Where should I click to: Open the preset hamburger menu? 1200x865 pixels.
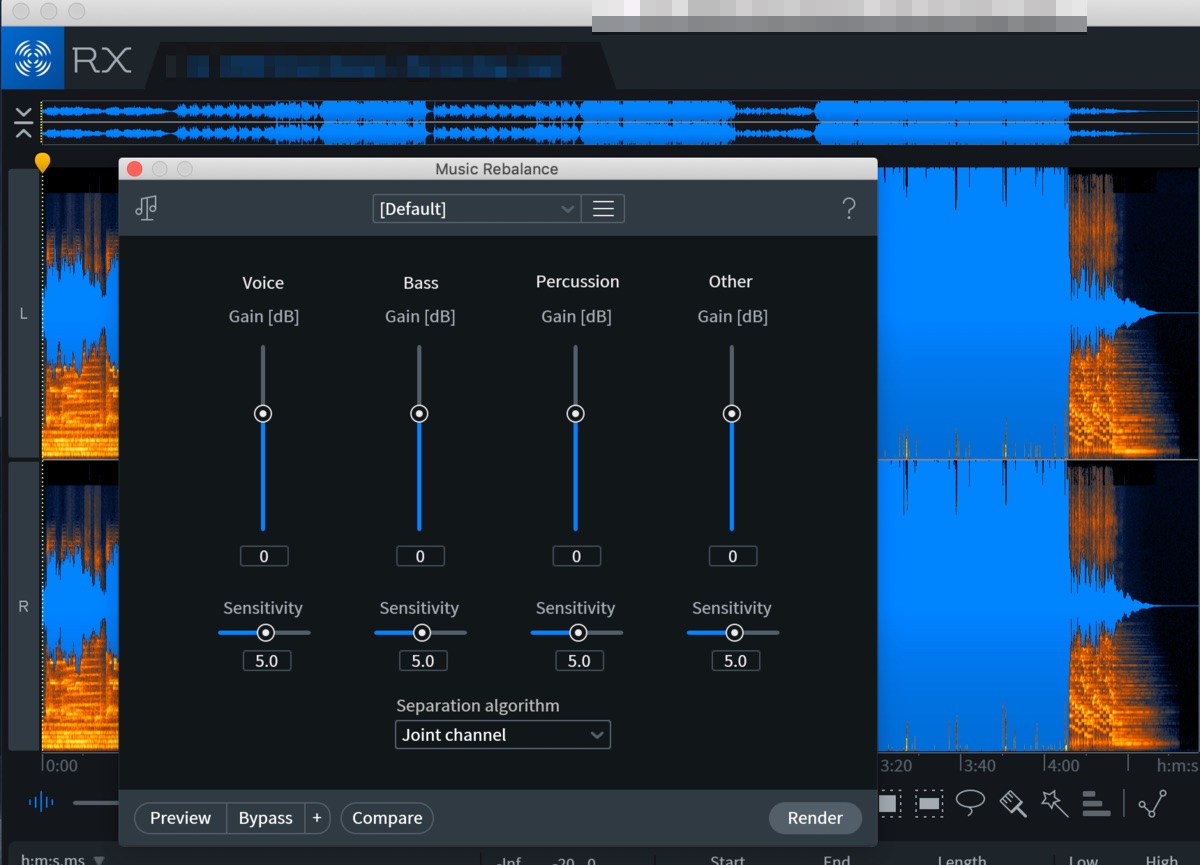603,208
